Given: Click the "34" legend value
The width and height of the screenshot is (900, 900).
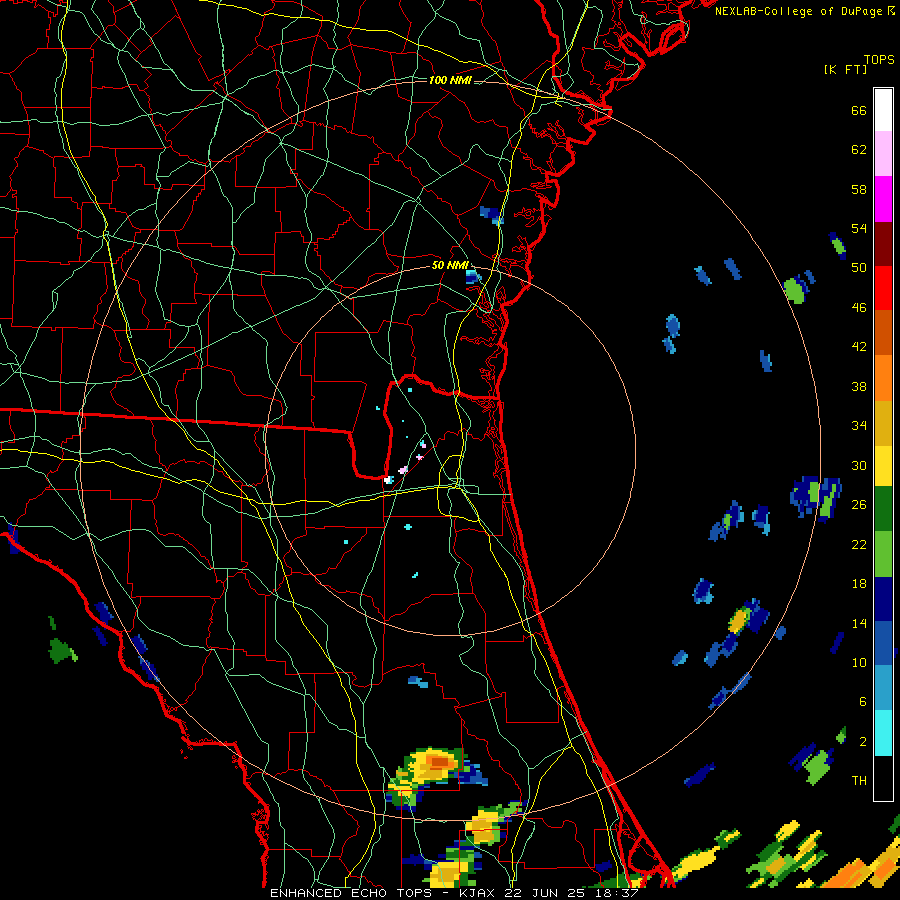Looking at the screenshot, I should point(859,426).
